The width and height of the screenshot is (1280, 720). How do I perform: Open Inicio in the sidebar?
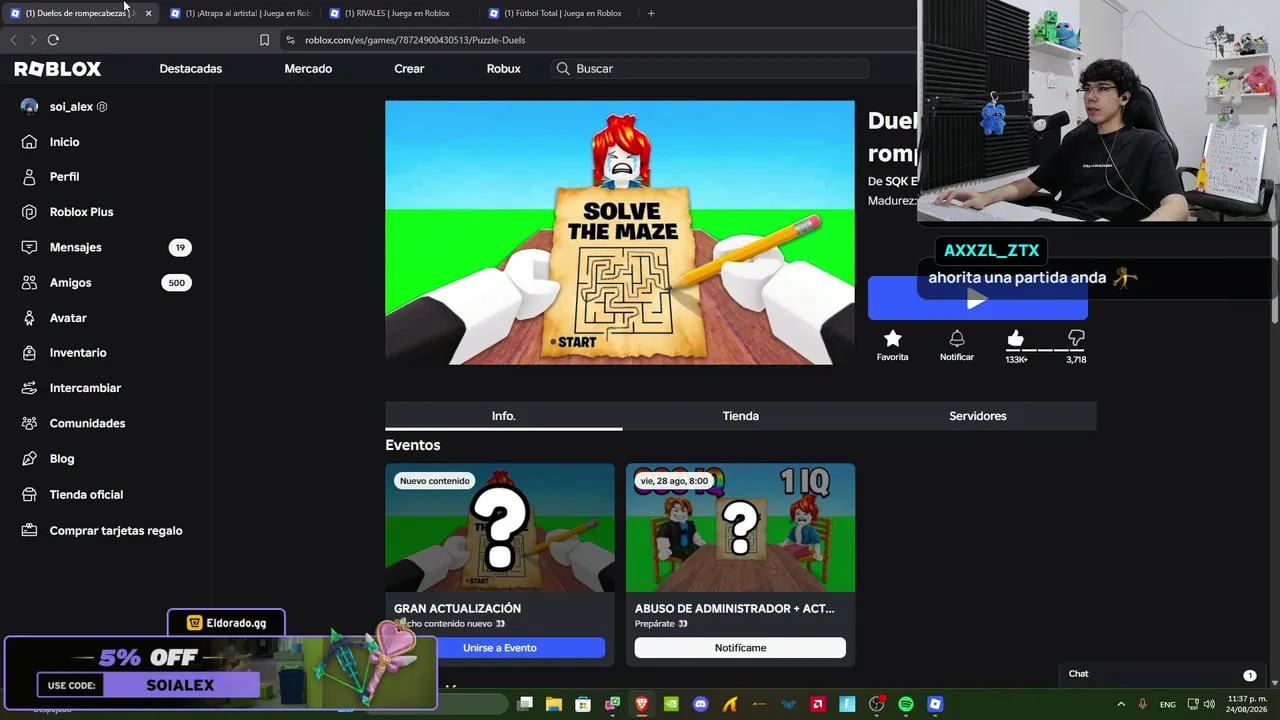click(64, 142)
